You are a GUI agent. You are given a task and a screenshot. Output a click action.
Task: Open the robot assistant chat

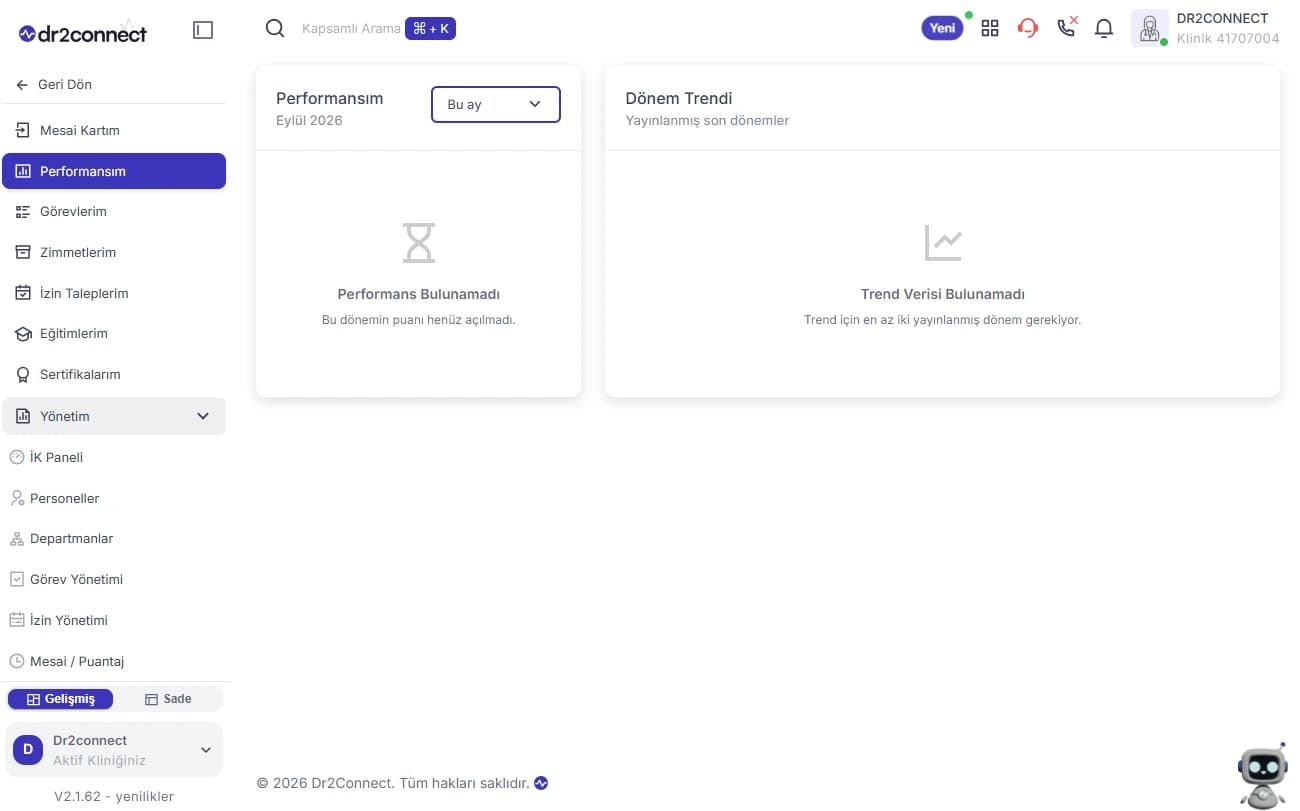click(1262, 776)
